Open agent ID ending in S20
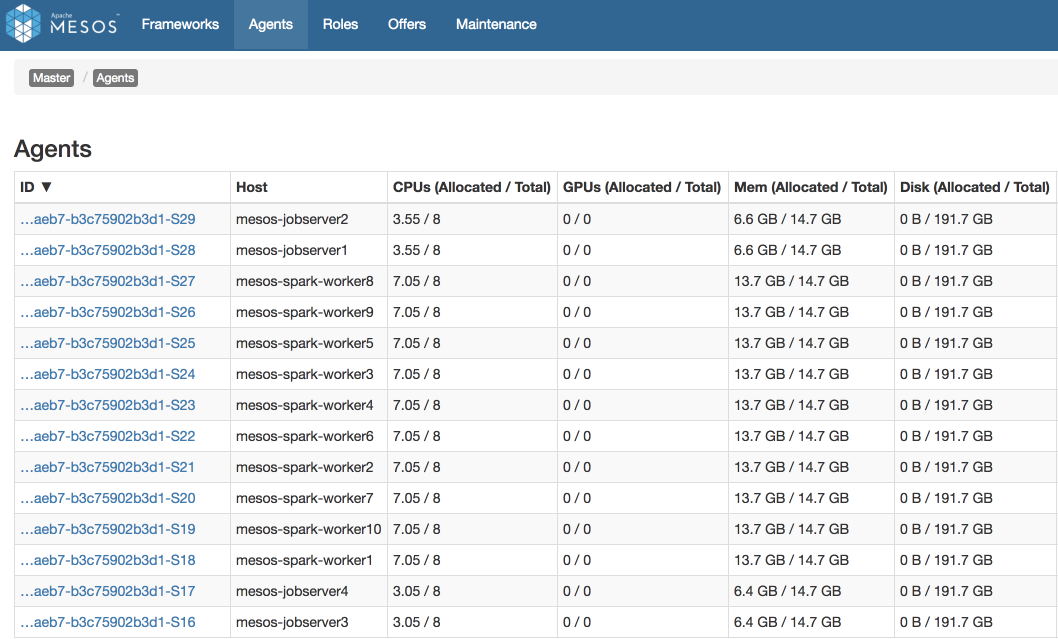 click(x=108, y=499)
